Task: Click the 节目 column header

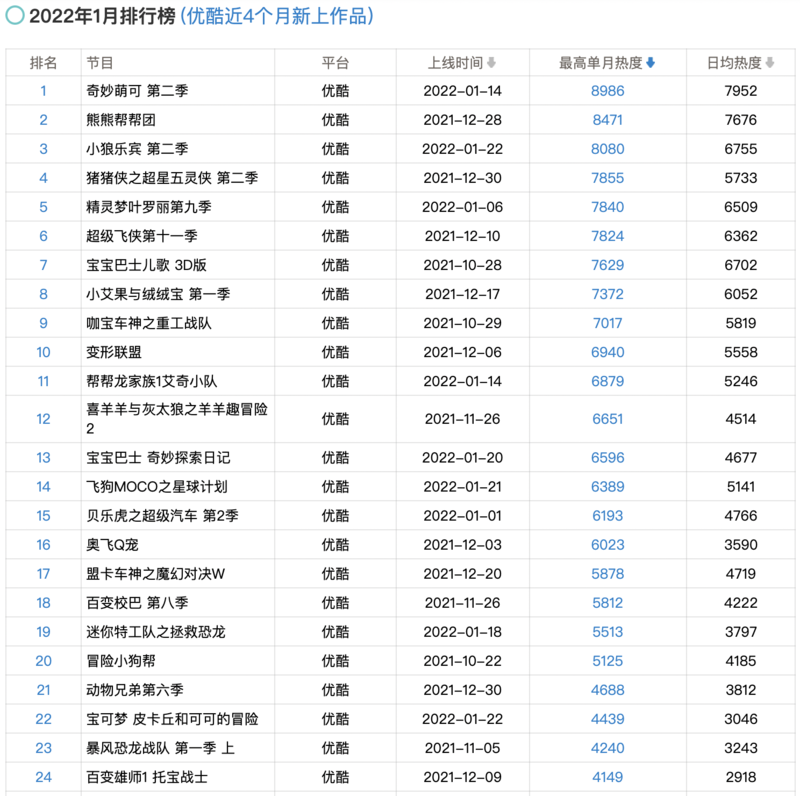Action: click(x=99, y=63)
